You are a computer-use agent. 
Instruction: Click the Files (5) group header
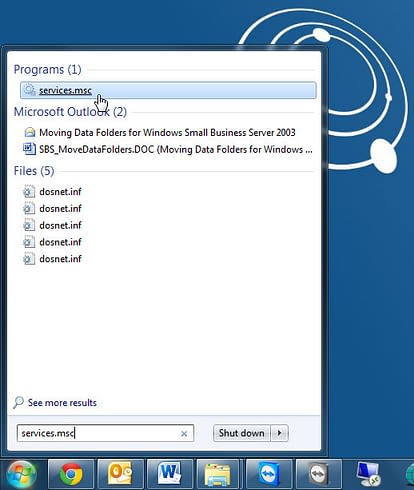(34, 171)
